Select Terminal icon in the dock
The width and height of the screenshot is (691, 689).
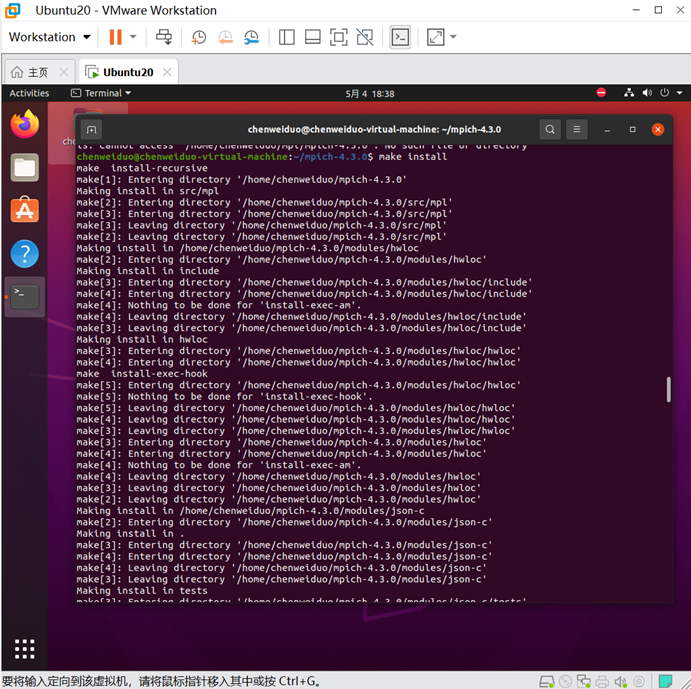coord(25,297)
